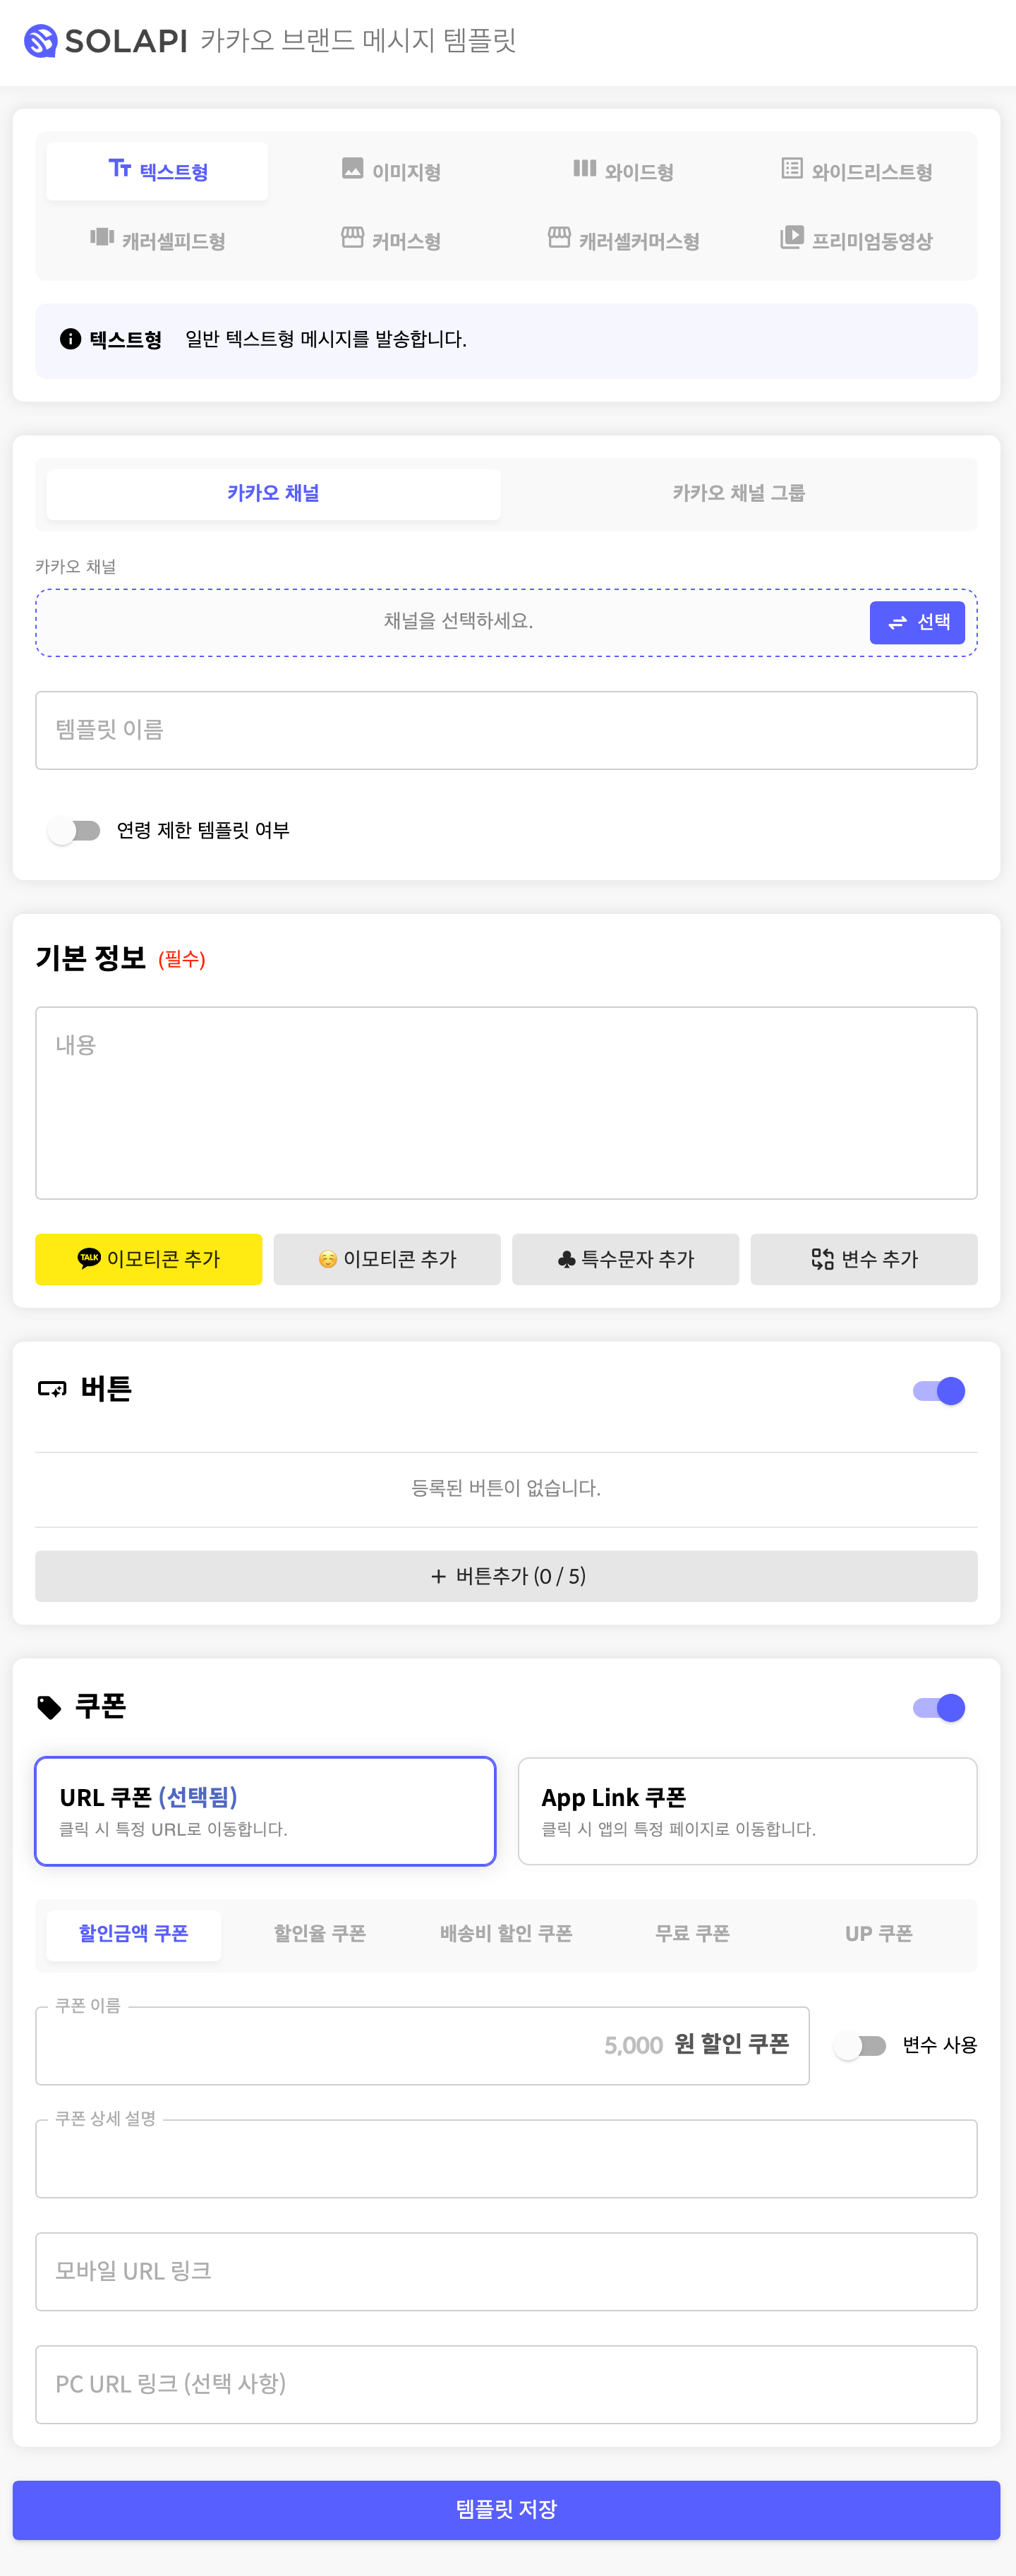Image resolution: width=1016 pixels, height=2576 pixels.
Task: Choose 프리미엄동영상 premium video type
Action: [x=856, y=240]
